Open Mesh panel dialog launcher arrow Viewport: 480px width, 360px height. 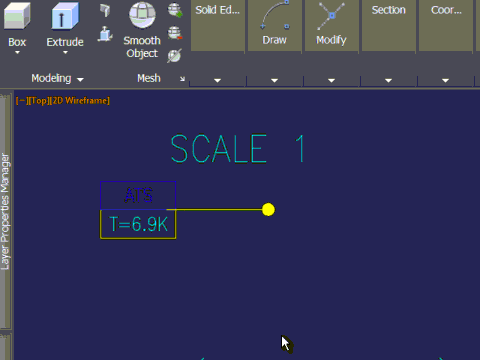pyautogui.click(x=182, y=79)
